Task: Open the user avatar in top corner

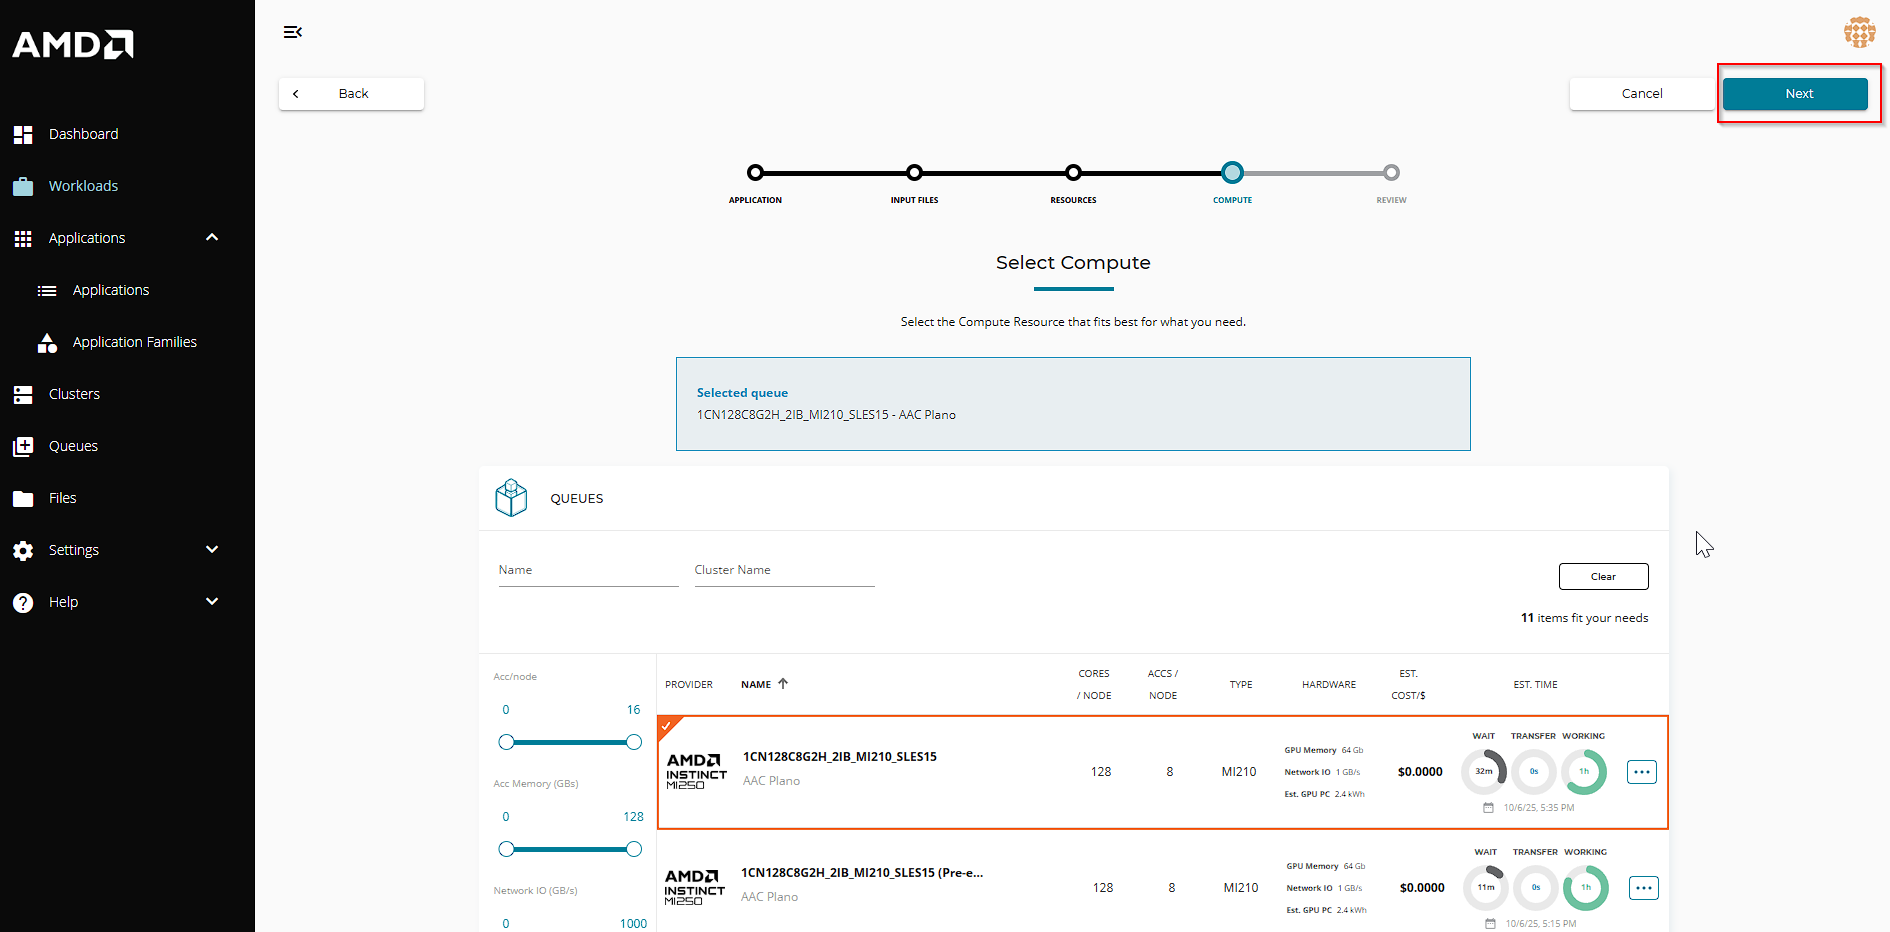Action: [1859, 32]
